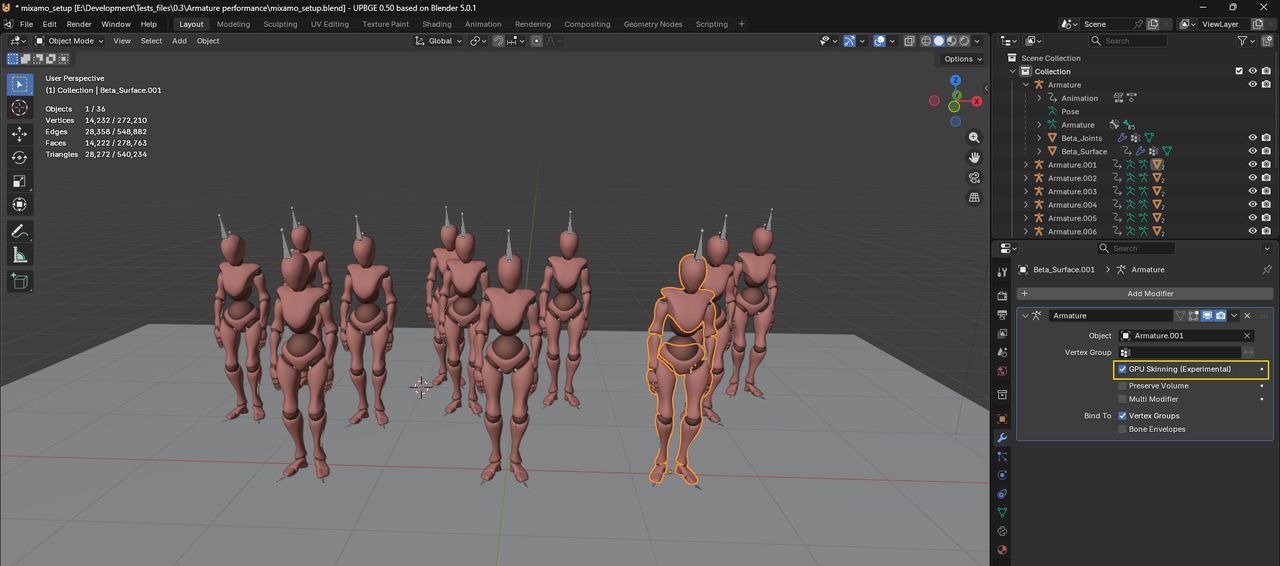Open the viewport Options button
1280x566 pixels.
[x=963, y=59]
